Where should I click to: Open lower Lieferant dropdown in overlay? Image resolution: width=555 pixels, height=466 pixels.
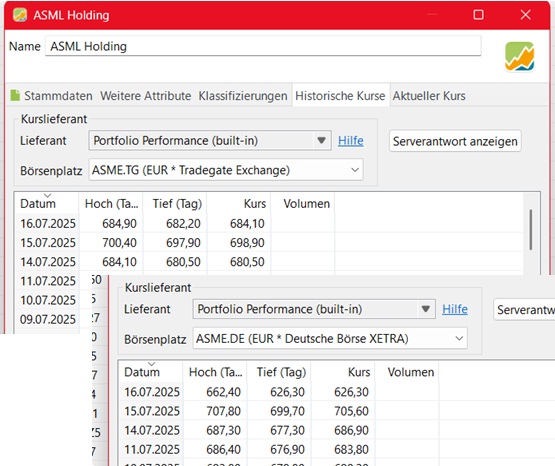[314, 309]
